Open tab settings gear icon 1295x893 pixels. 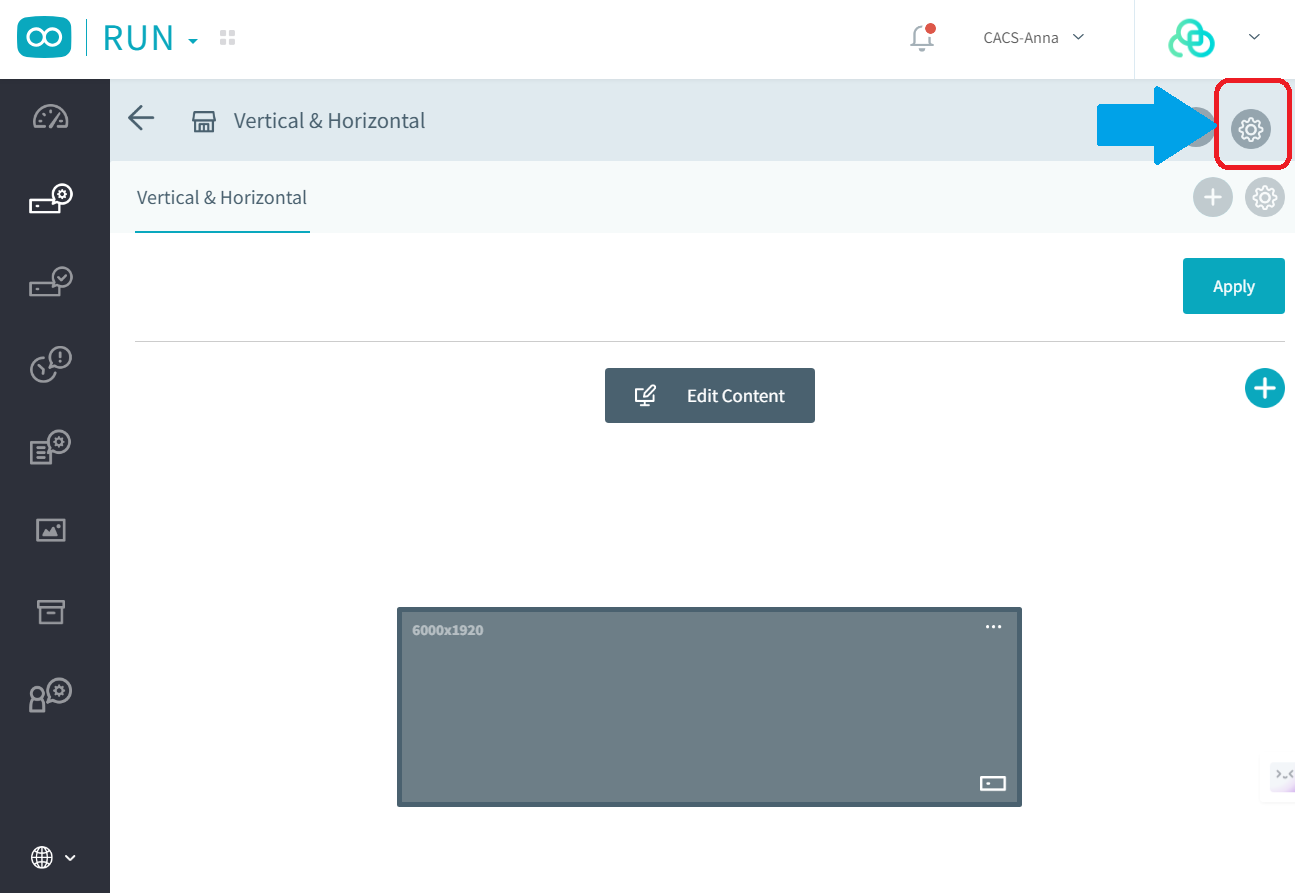click(x=1264, y=198)
